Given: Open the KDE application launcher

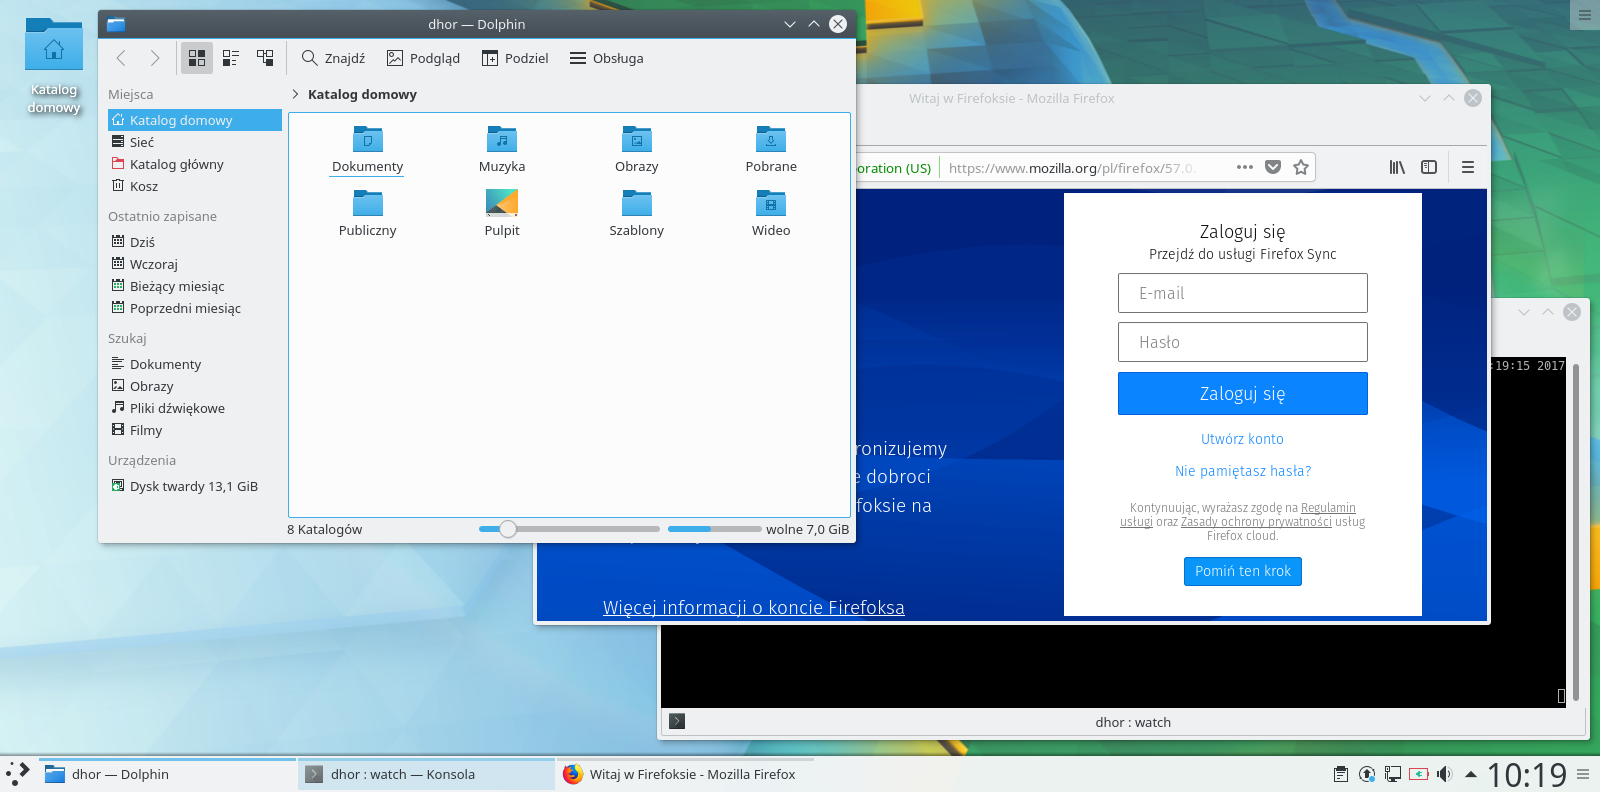Looking at the screenshot, I should (x=18, y=774).
